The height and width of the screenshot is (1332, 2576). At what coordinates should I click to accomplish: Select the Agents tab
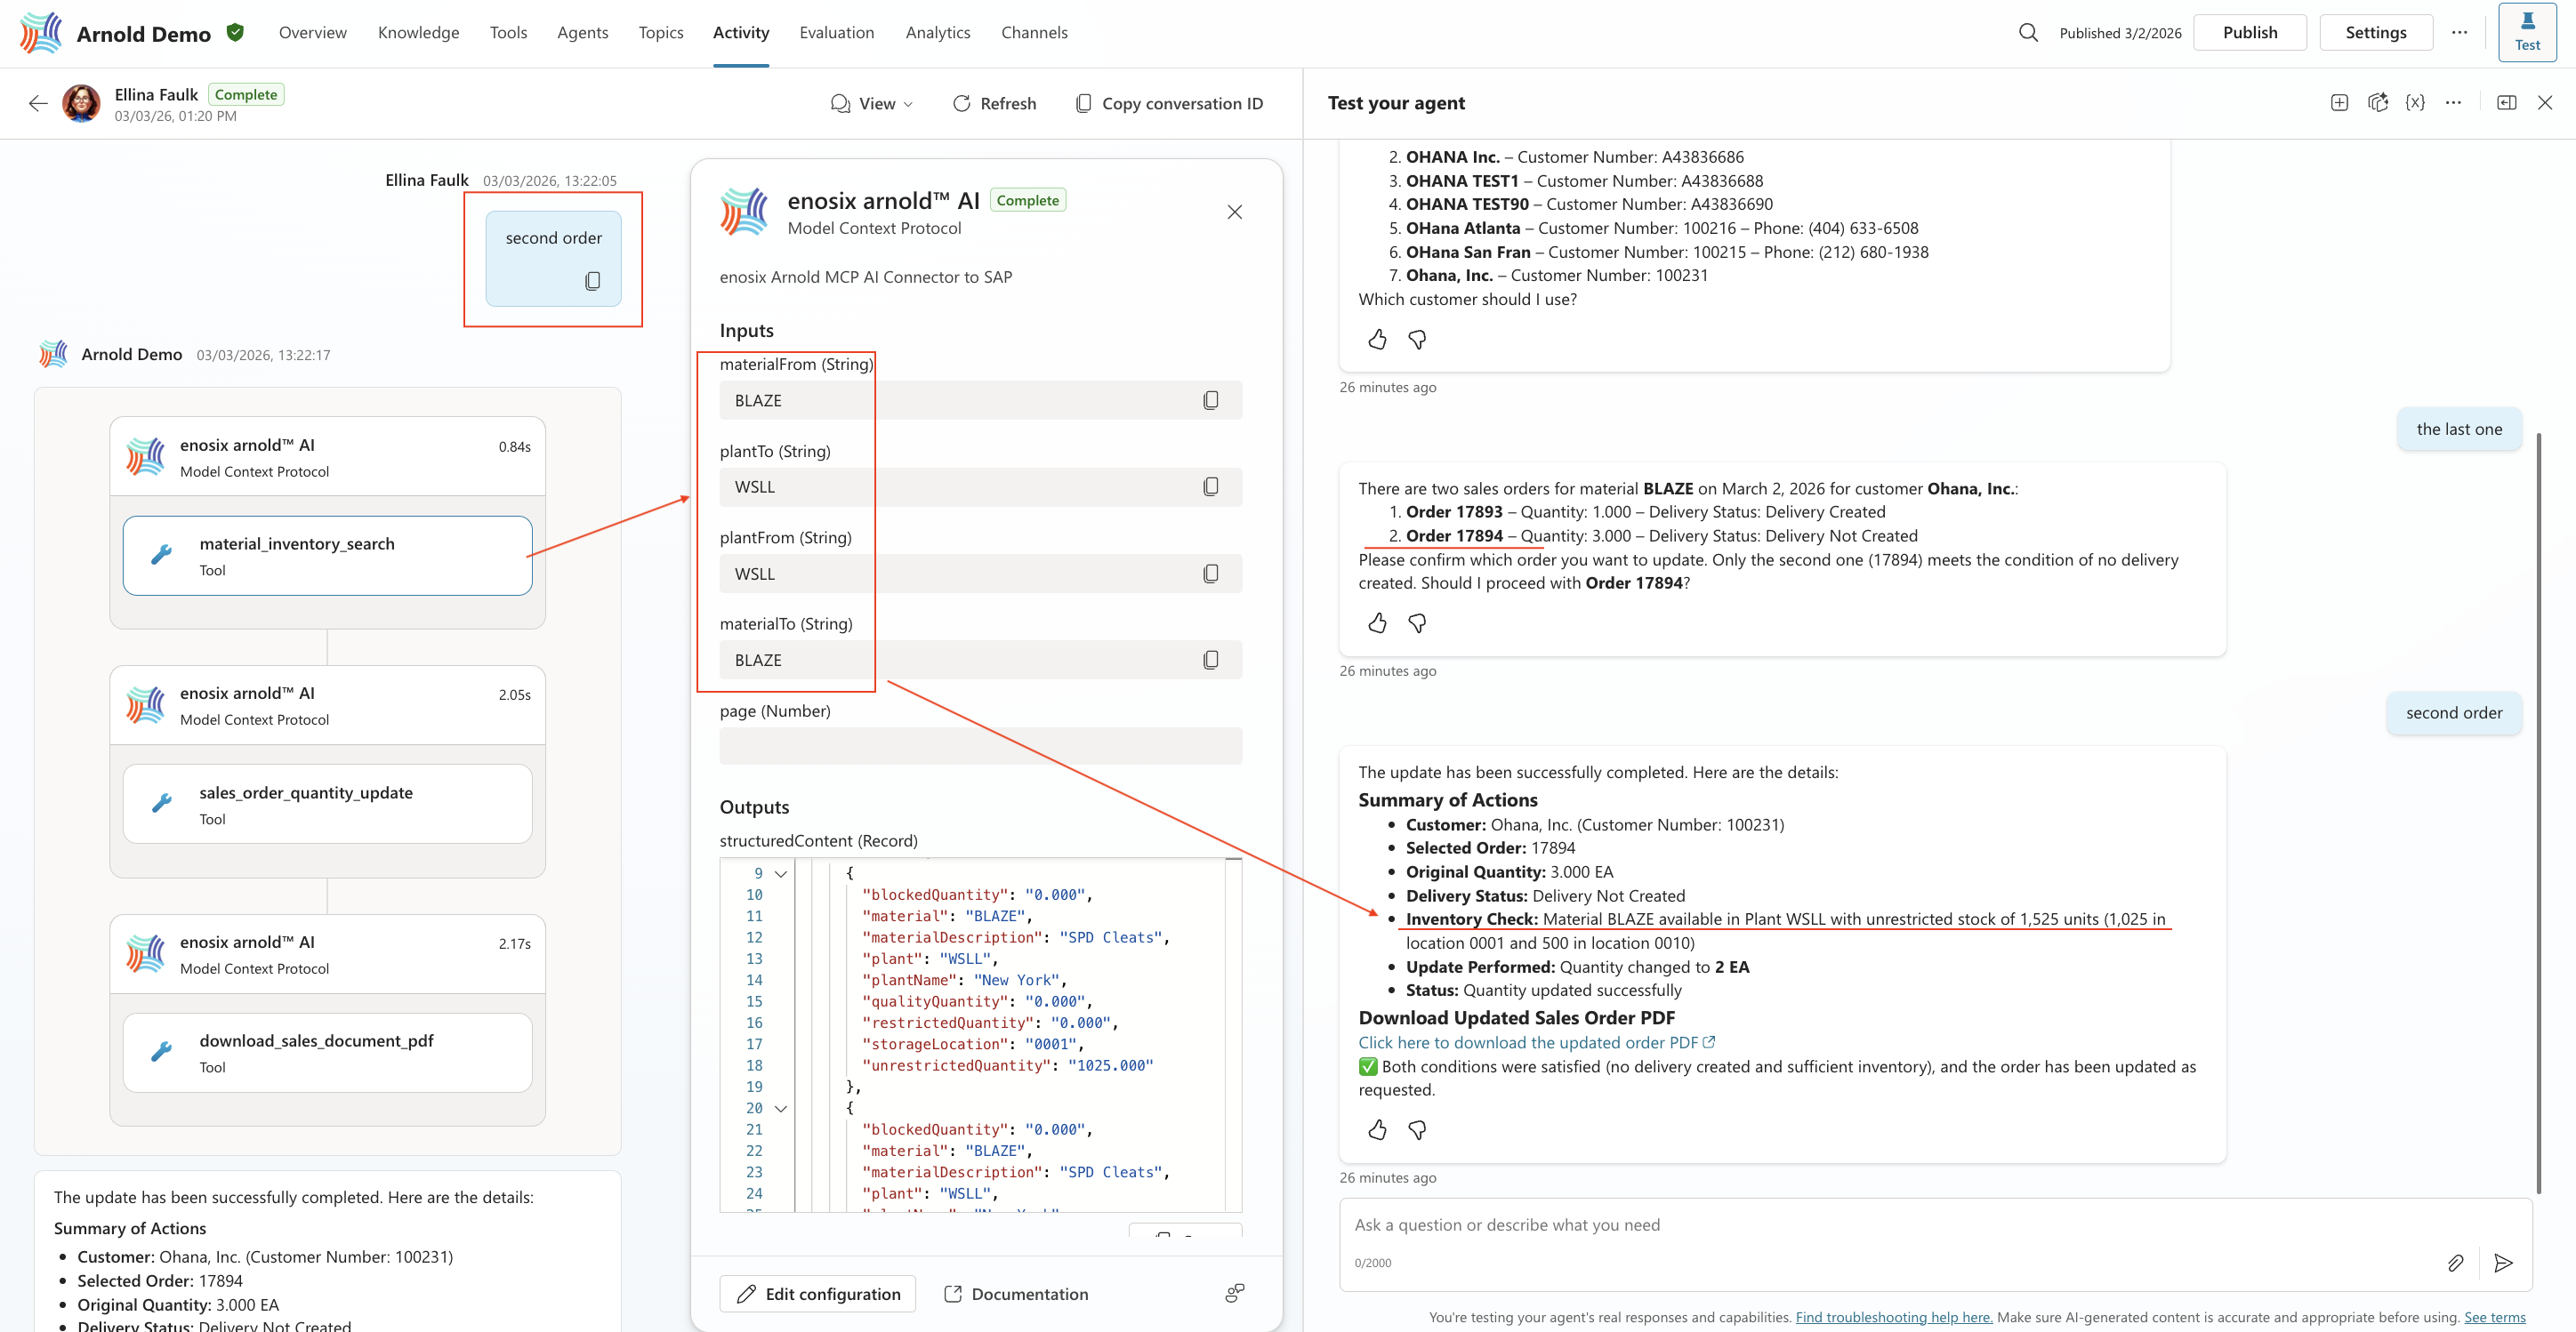tap(582, 33)
